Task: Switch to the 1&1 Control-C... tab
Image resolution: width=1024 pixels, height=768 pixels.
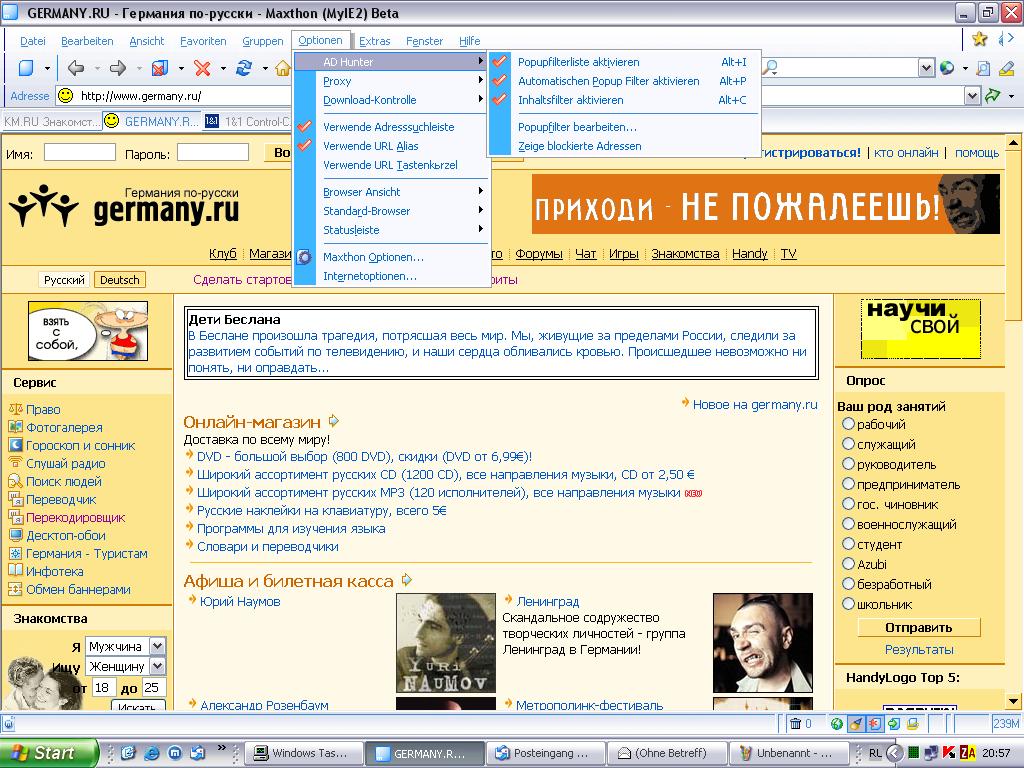Action: [x=248, y=121]
